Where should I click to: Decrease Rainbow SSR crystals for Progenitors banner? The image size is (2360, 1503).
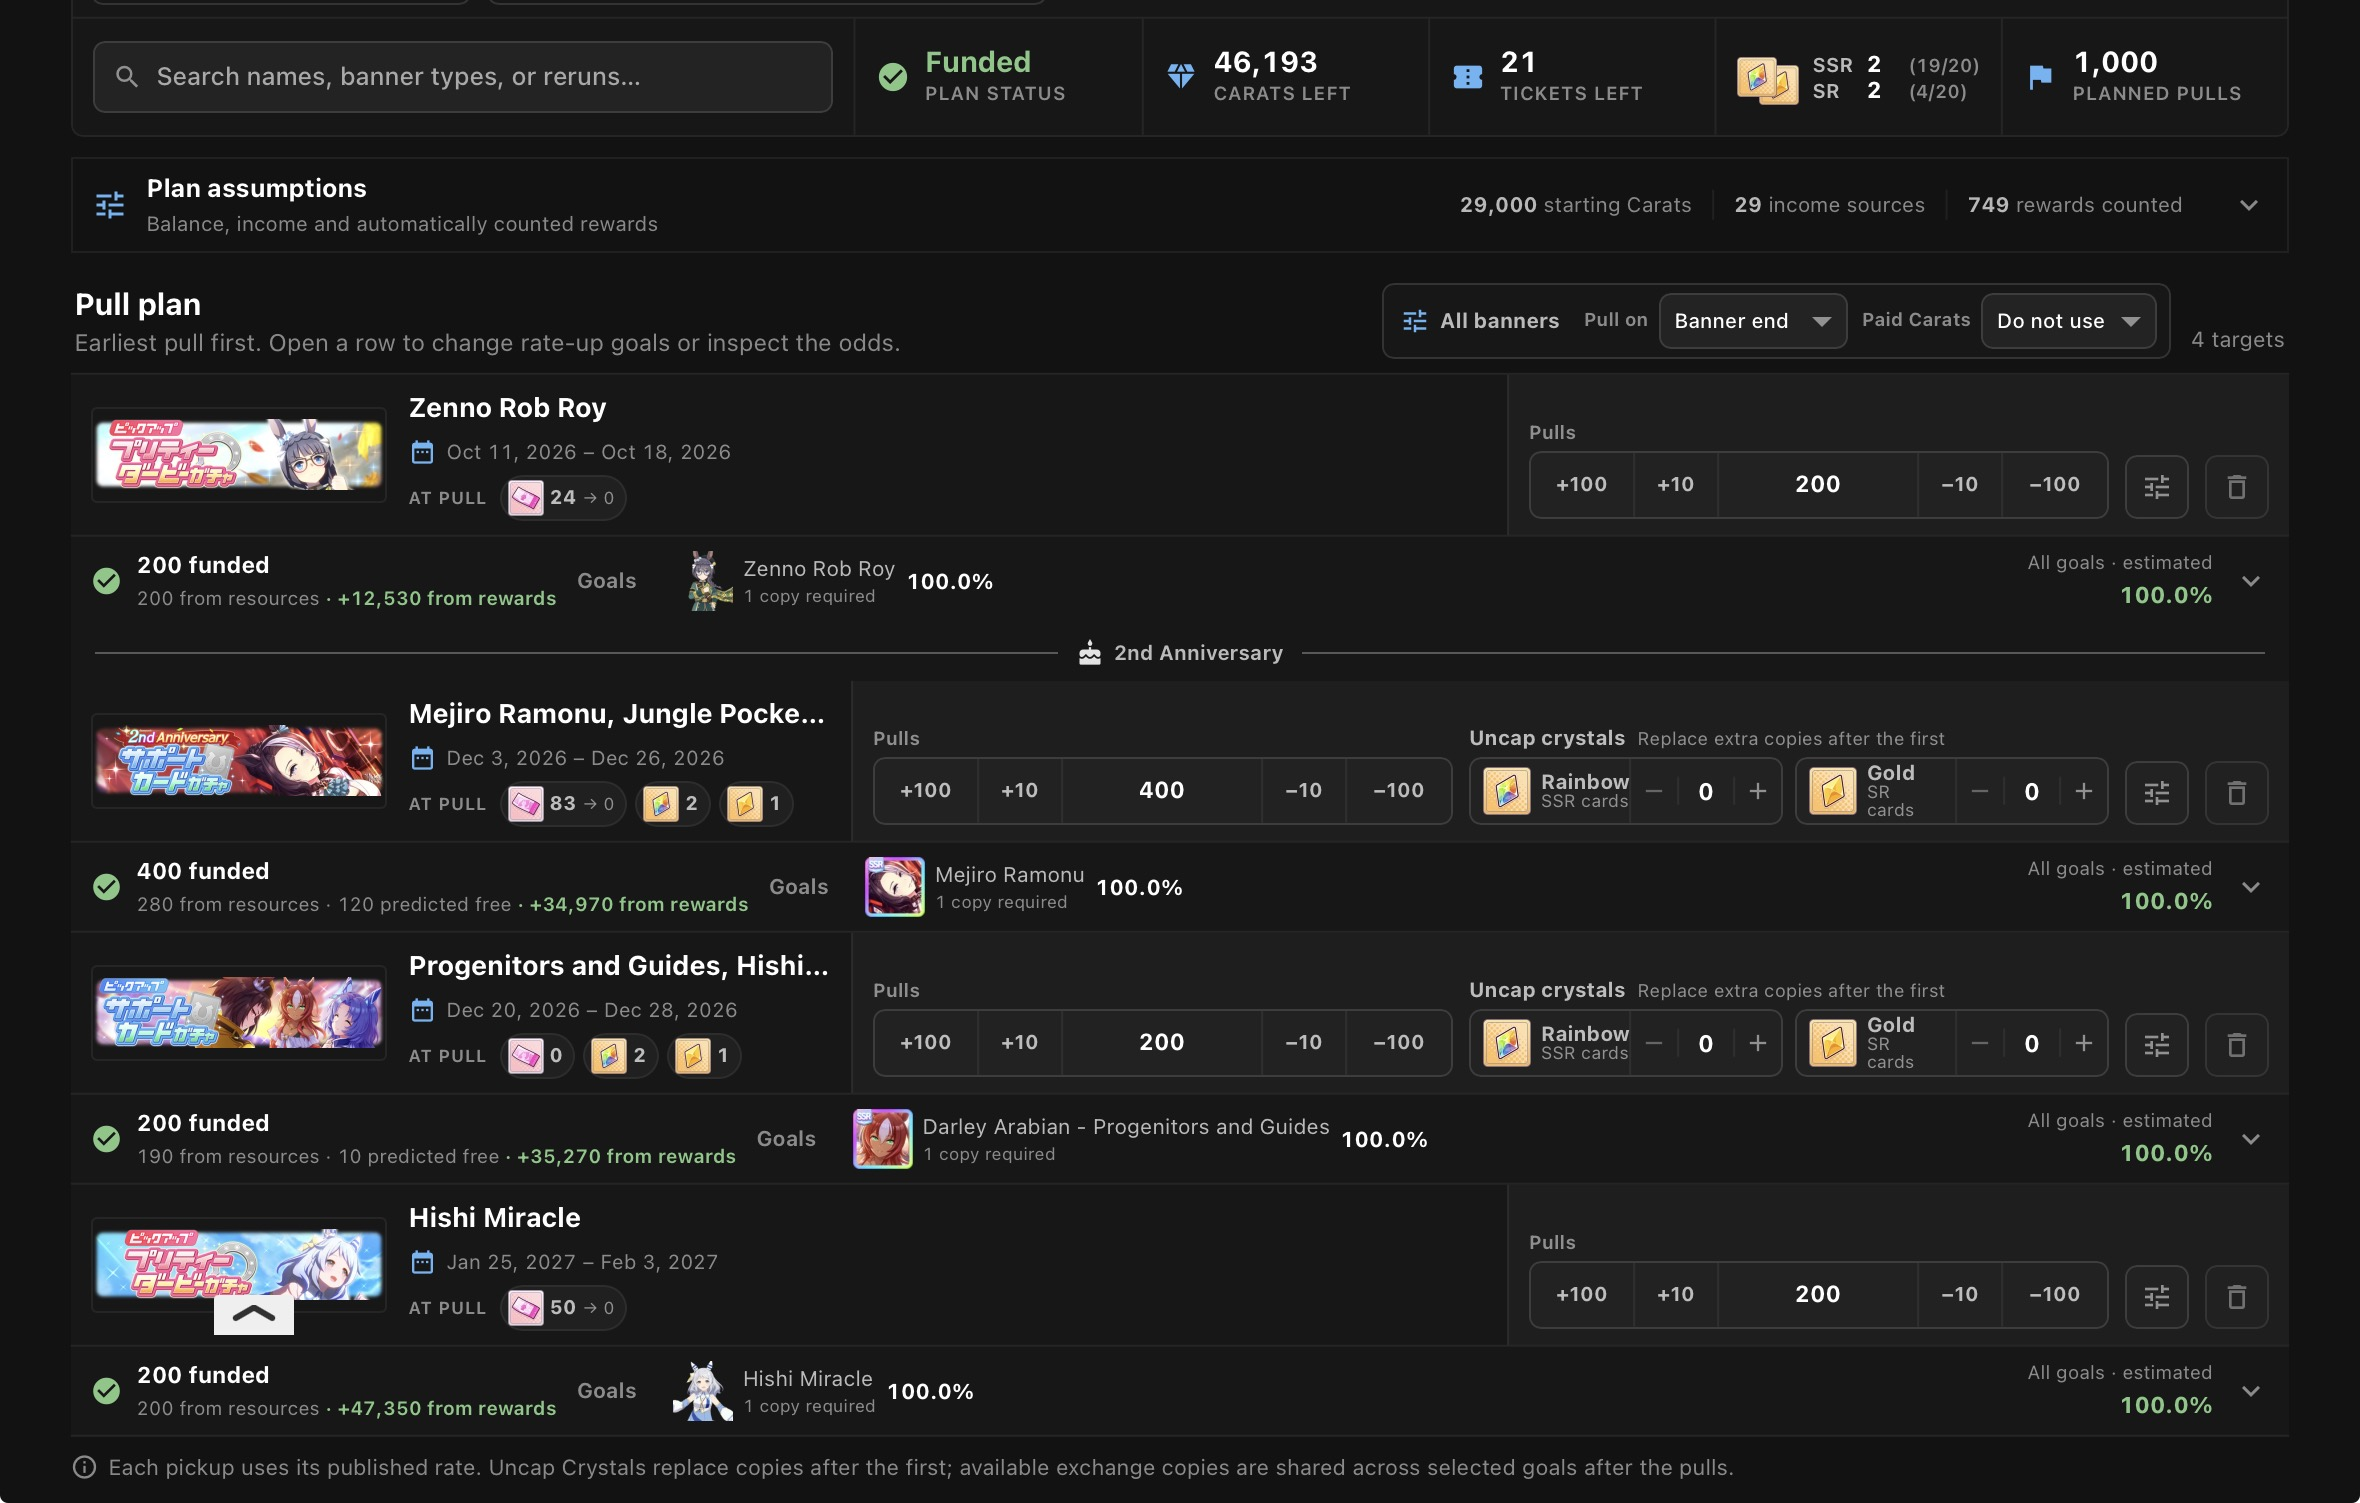tap(1654, 1044)
